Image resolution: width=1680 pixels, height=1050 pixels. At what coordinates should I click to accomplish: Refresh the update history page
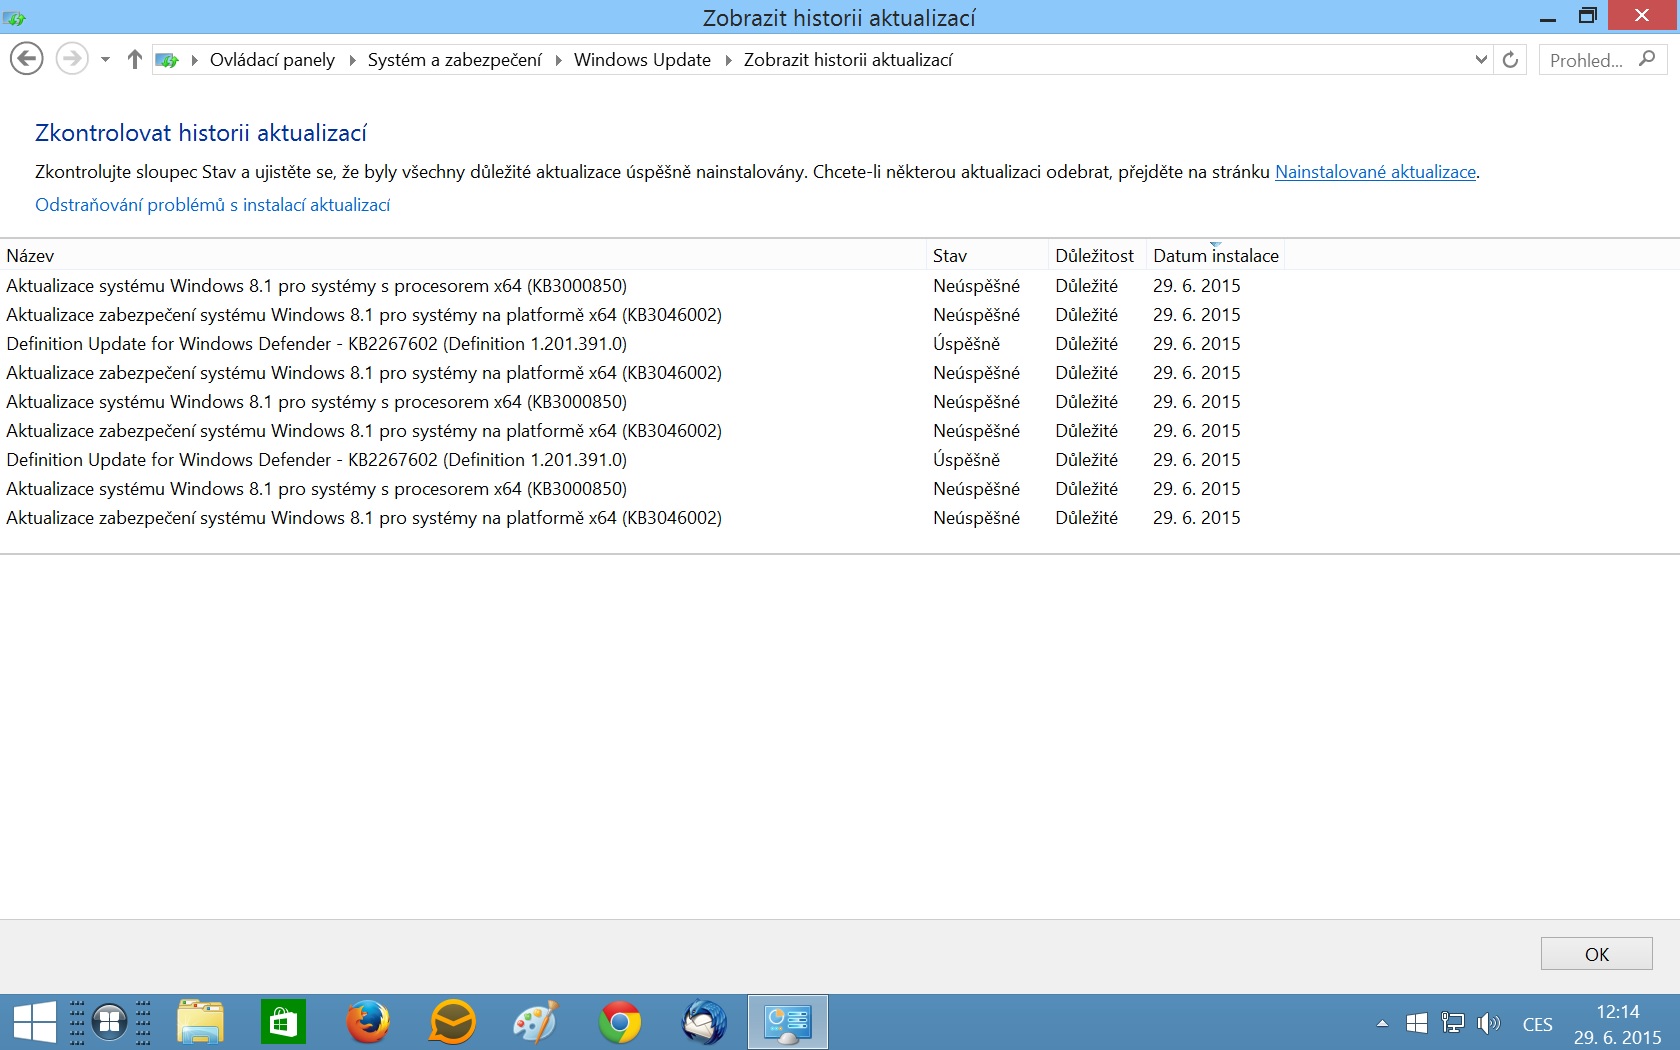coord(1510,60)
